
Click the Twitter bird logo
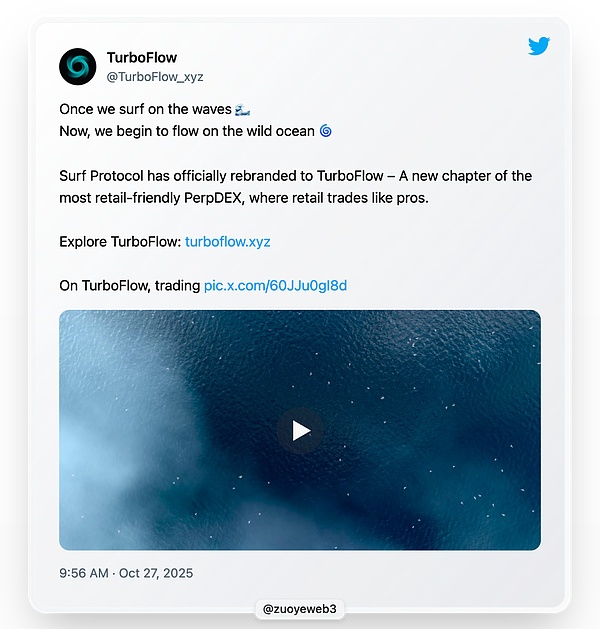tap(539, 46)
